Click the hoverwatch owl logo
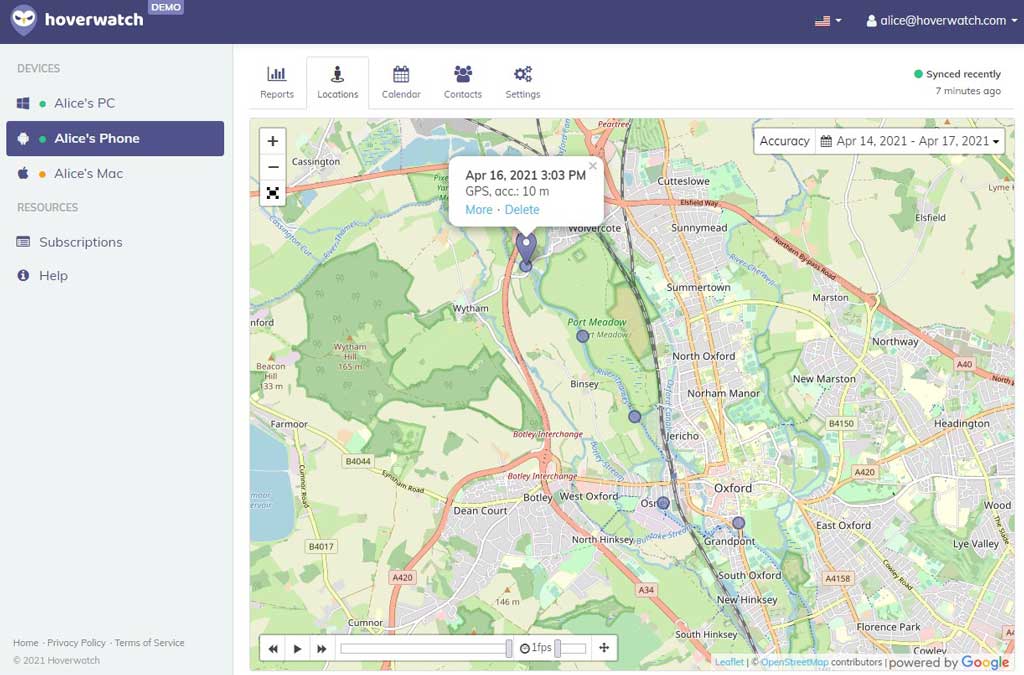This screenshot has width=1024, height=675. click(x=24, y=20)
